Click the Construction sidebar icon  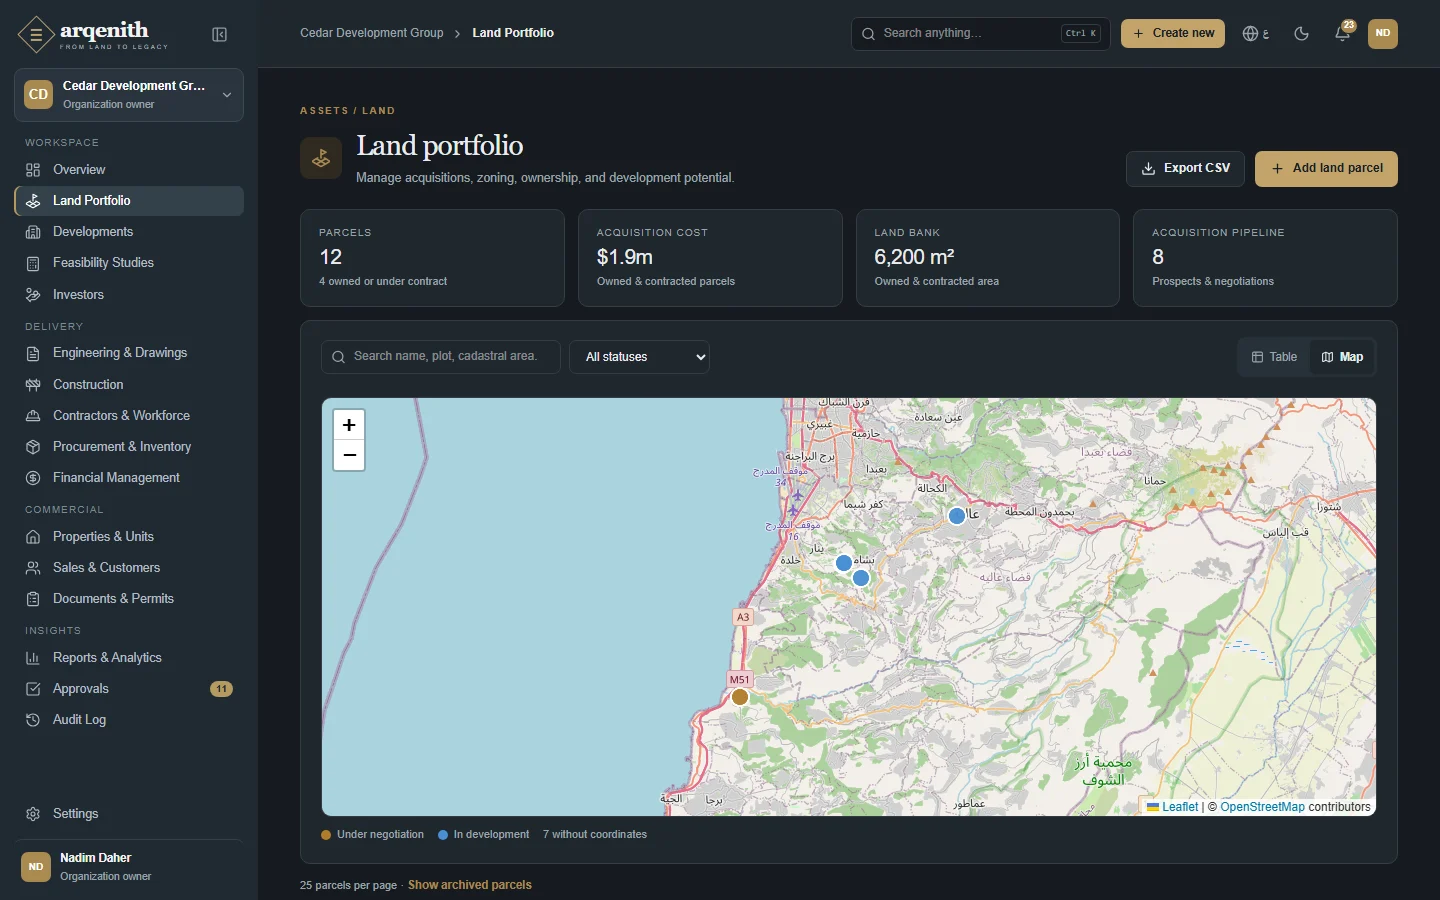click(x=33, y=385)
